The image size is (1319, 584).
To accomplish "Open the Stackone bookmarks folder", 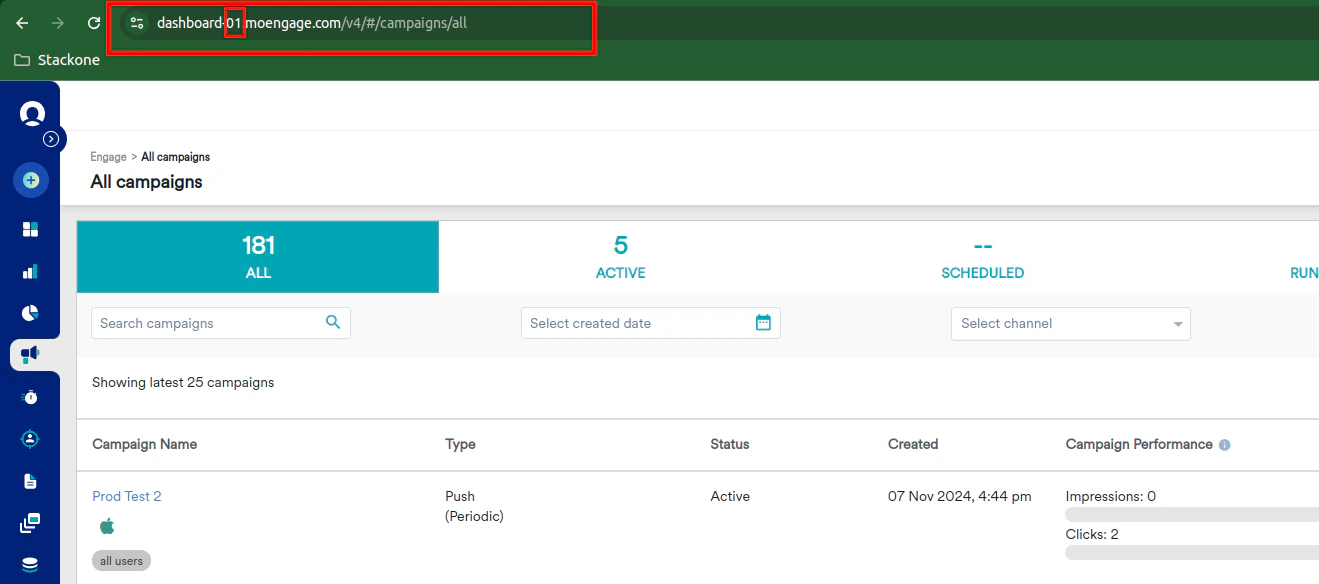I will tap(57, 60).
